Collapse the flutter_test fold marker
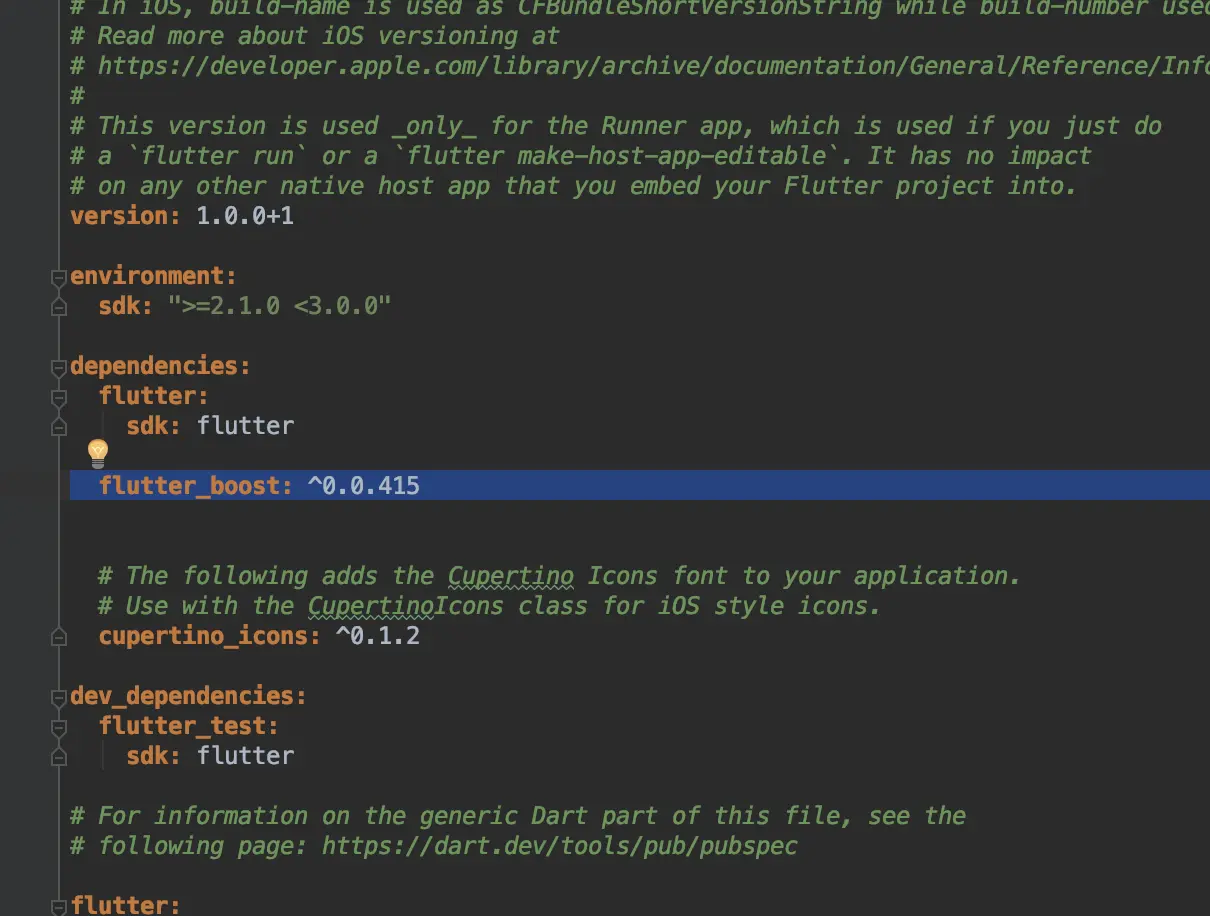Viewport: 1210px width, 916px height. (60, 727)
